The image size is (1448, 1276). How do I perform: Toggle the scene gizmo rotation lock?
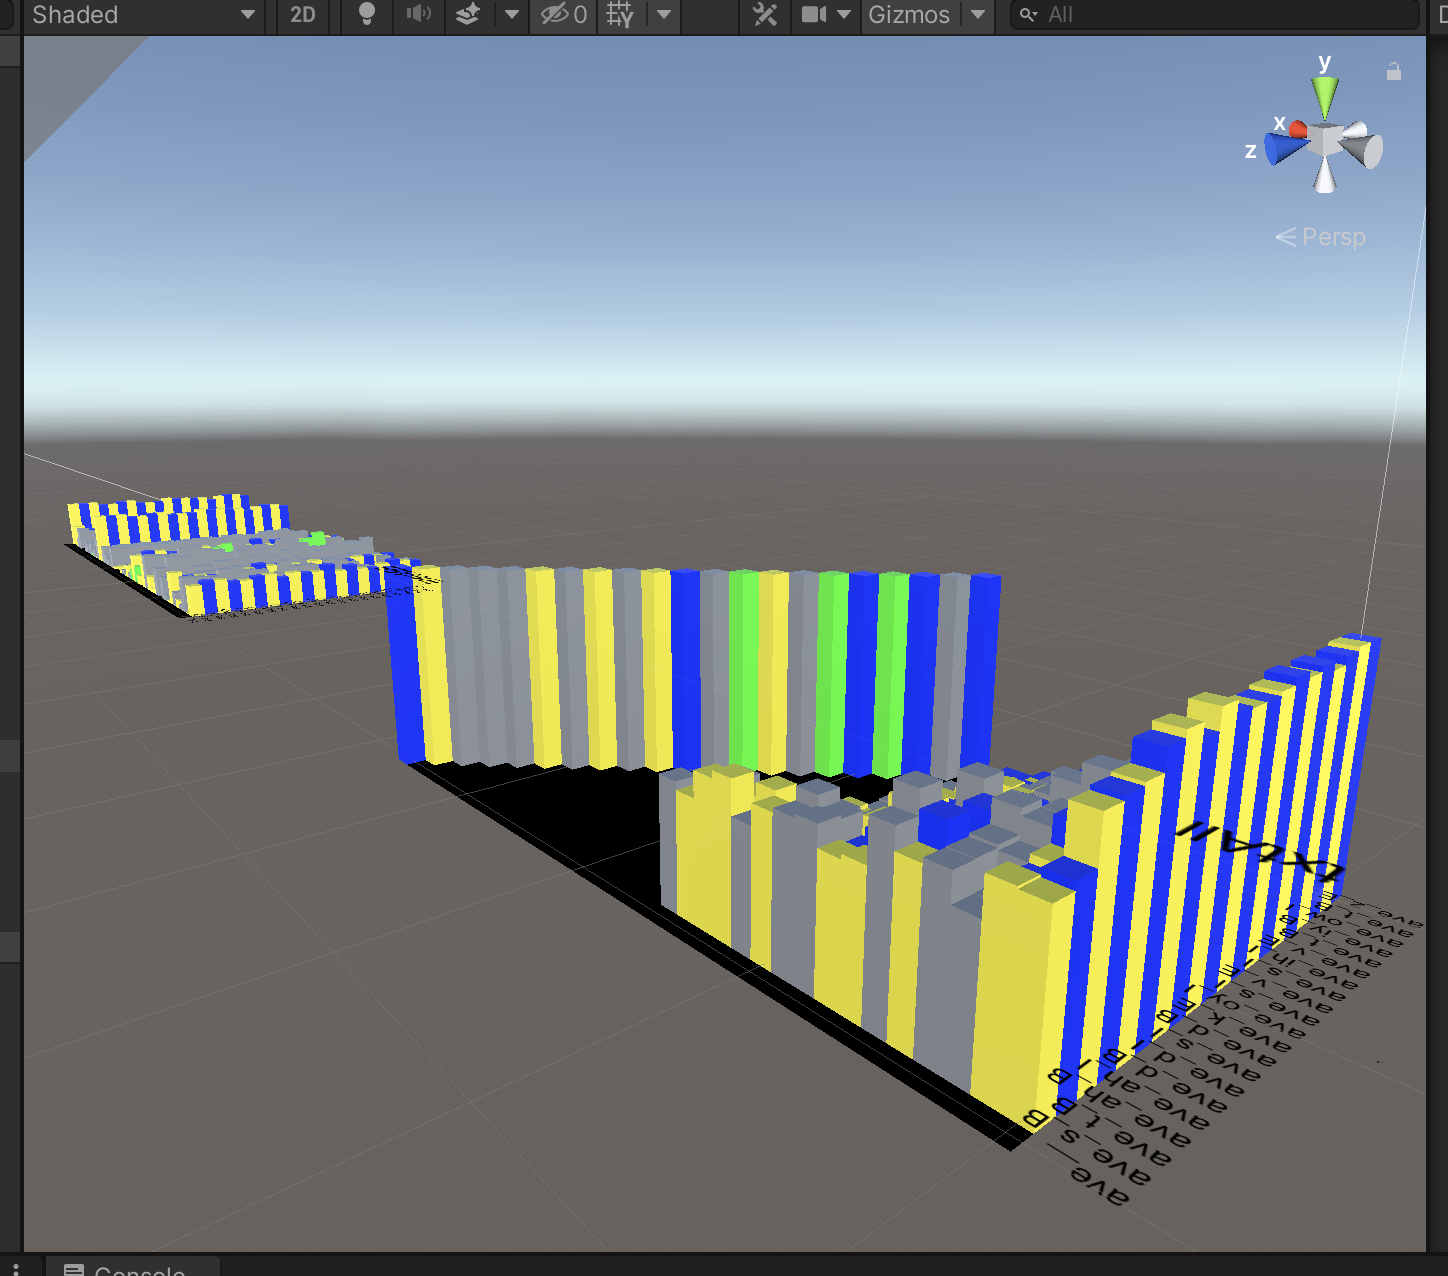coord(1393,72)
